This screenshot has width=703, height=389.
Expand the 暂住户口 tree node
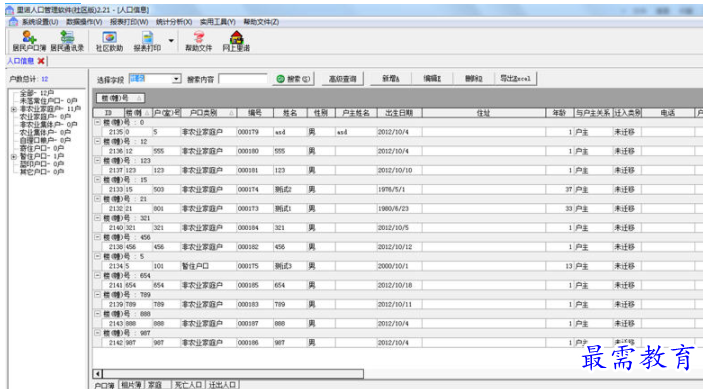[14, 156]
